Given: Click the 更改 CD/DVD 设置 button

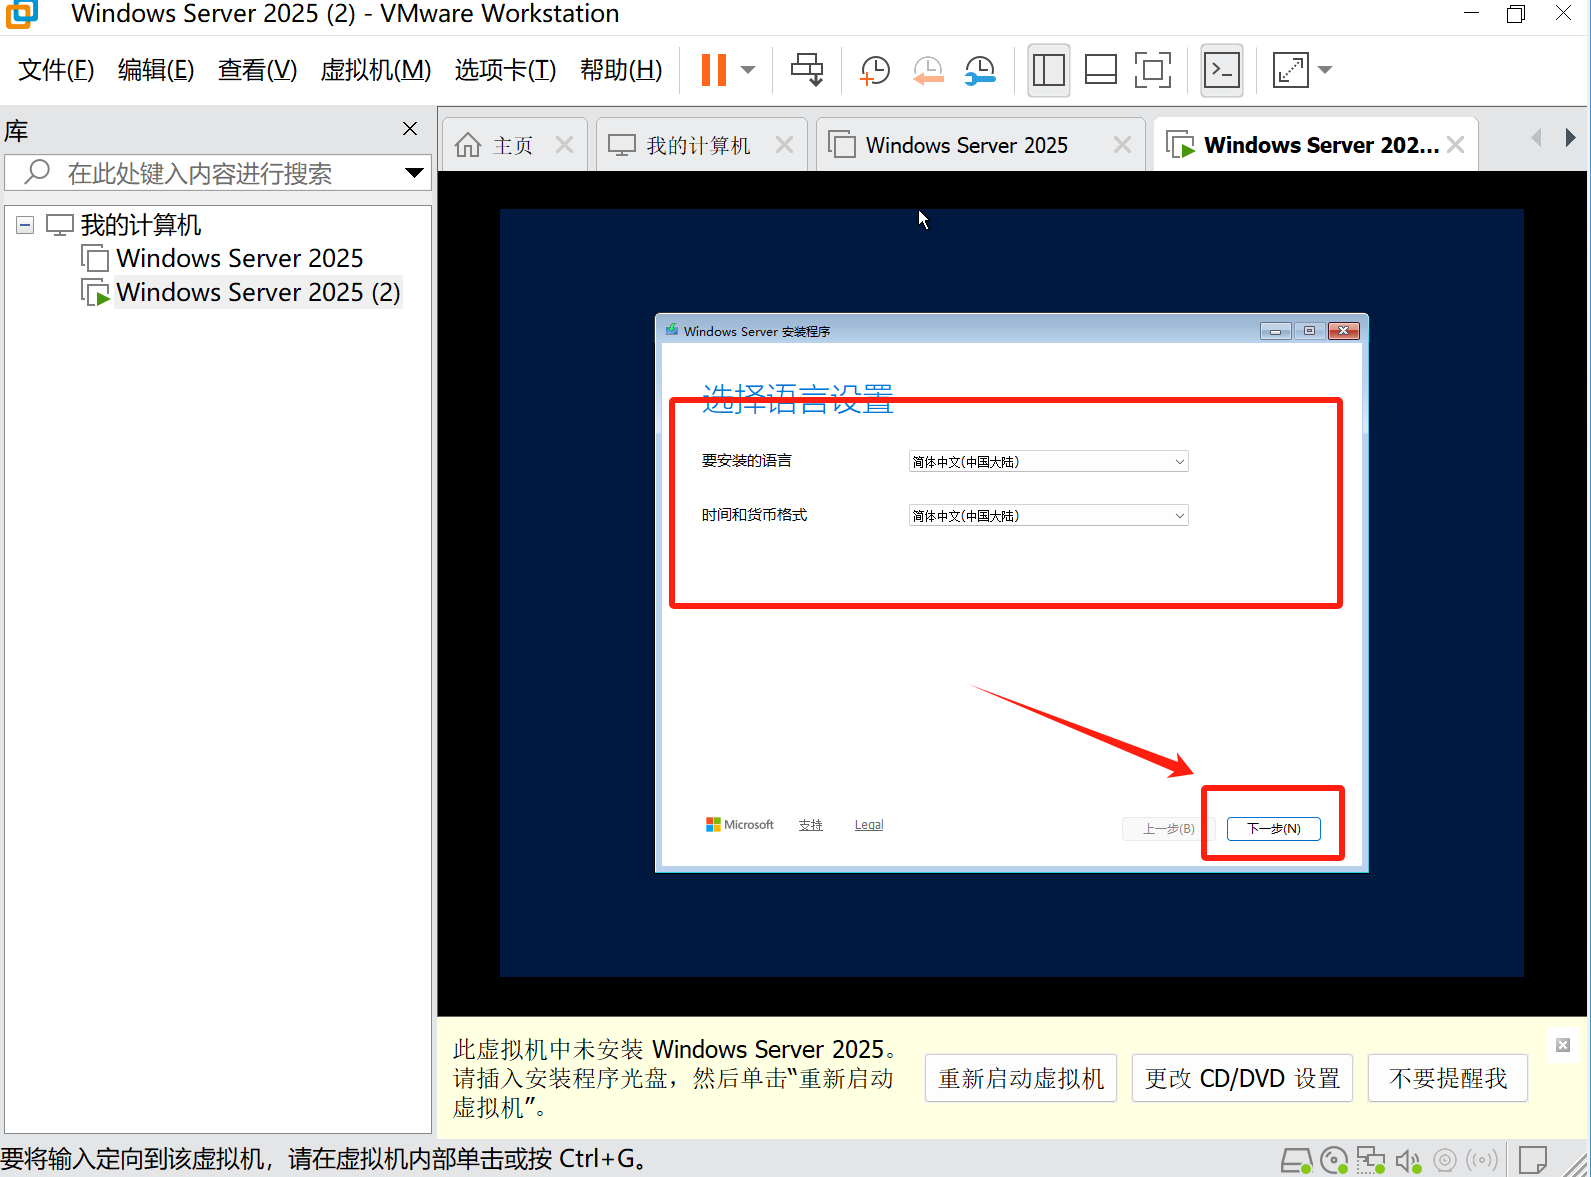Looking at the screenshot, I should pos(1242,1078).
